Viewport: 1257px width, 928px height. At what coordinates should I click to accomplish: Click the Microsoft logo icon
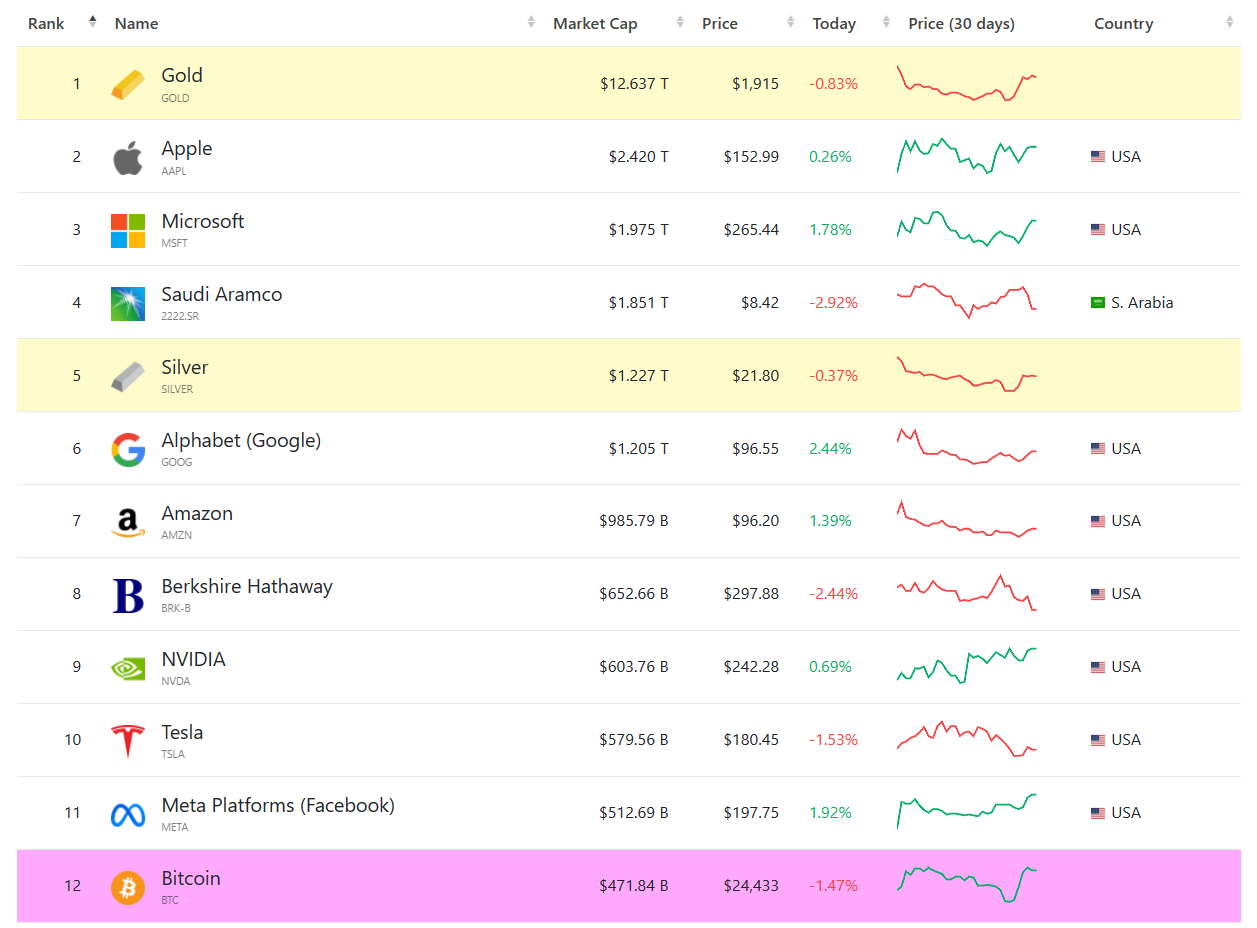pos(127,230)
